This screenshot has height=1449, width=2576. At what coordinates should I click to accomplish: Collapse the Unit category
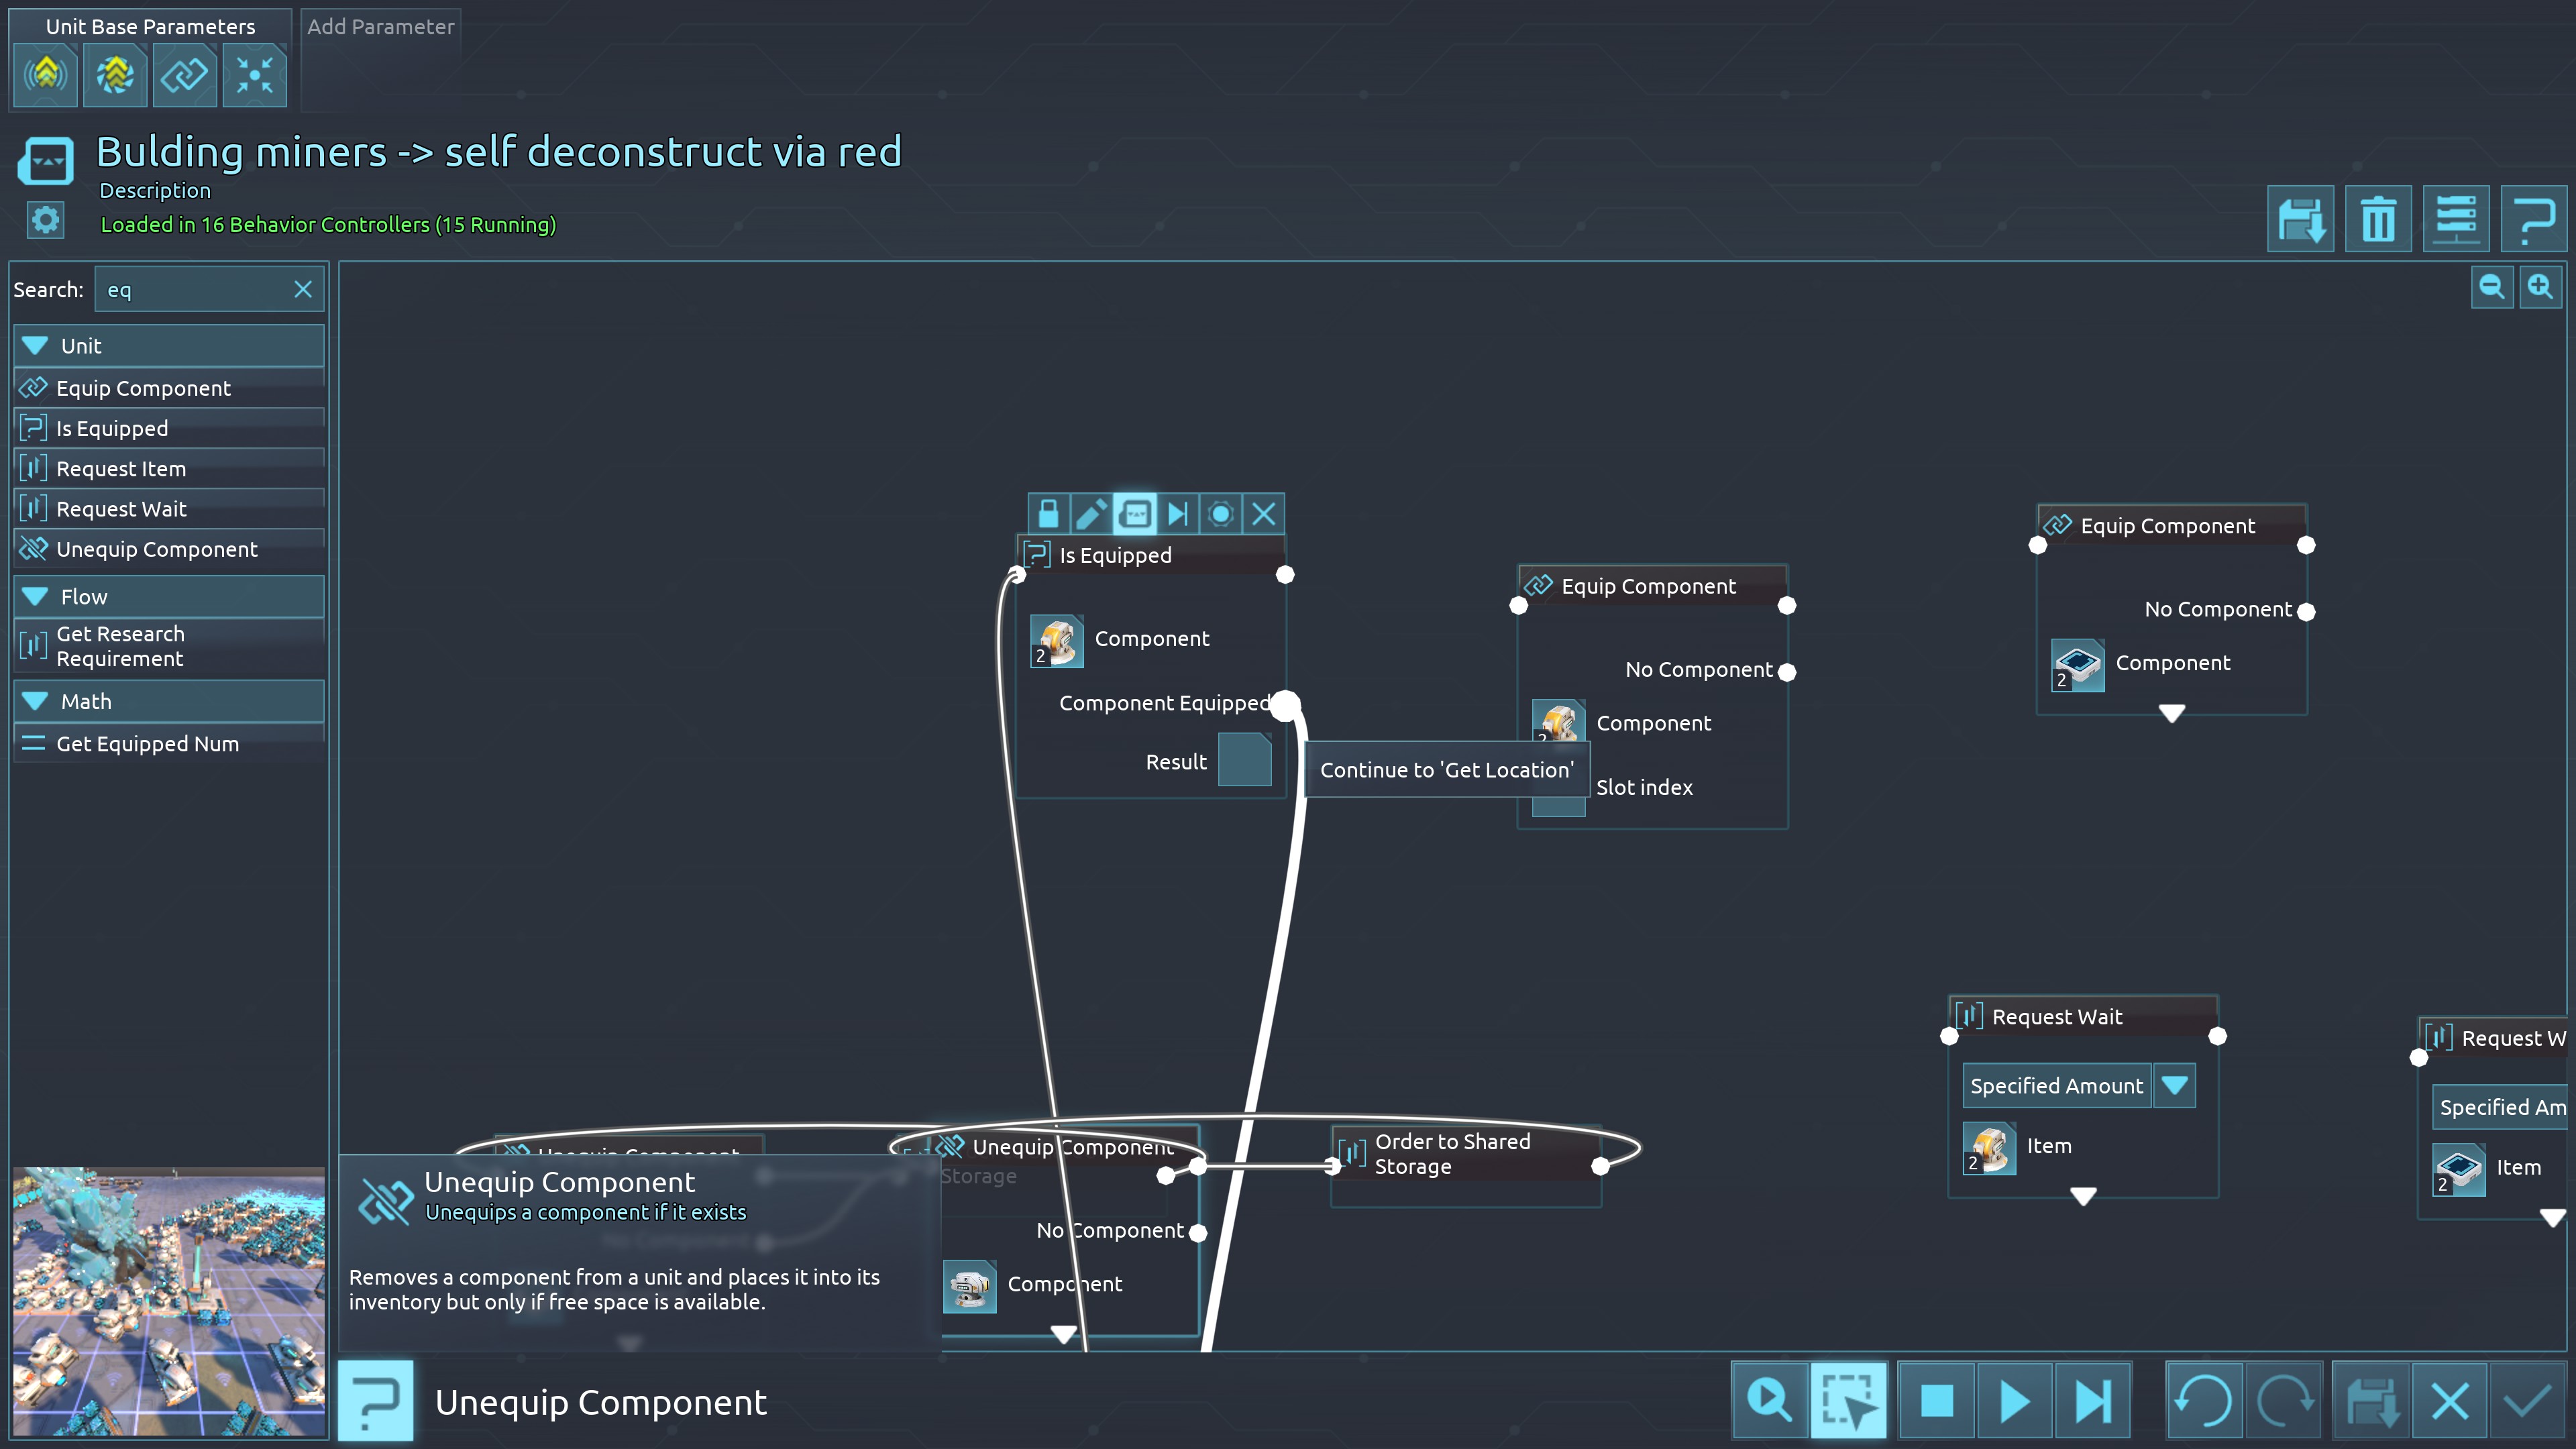36,346
